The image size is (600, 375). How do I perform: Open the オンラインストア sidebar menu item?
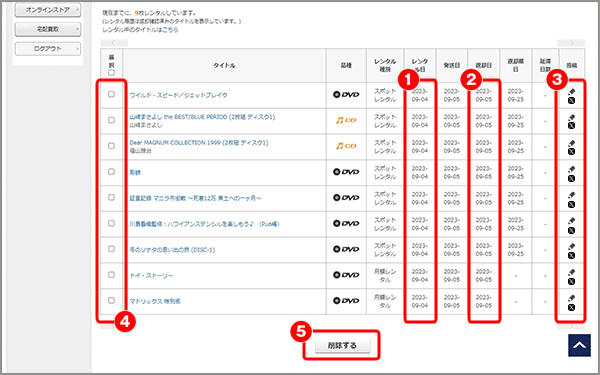tap(48, 10)
